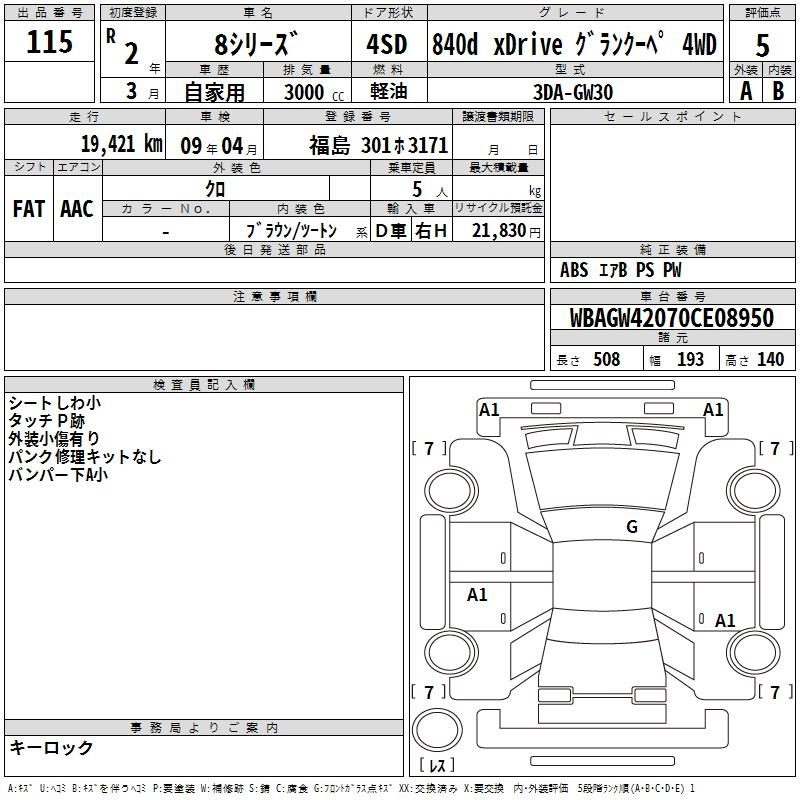Screen dimensions: 800x800
Task: Click the キーロック notice text
Action: pos(51,747)
